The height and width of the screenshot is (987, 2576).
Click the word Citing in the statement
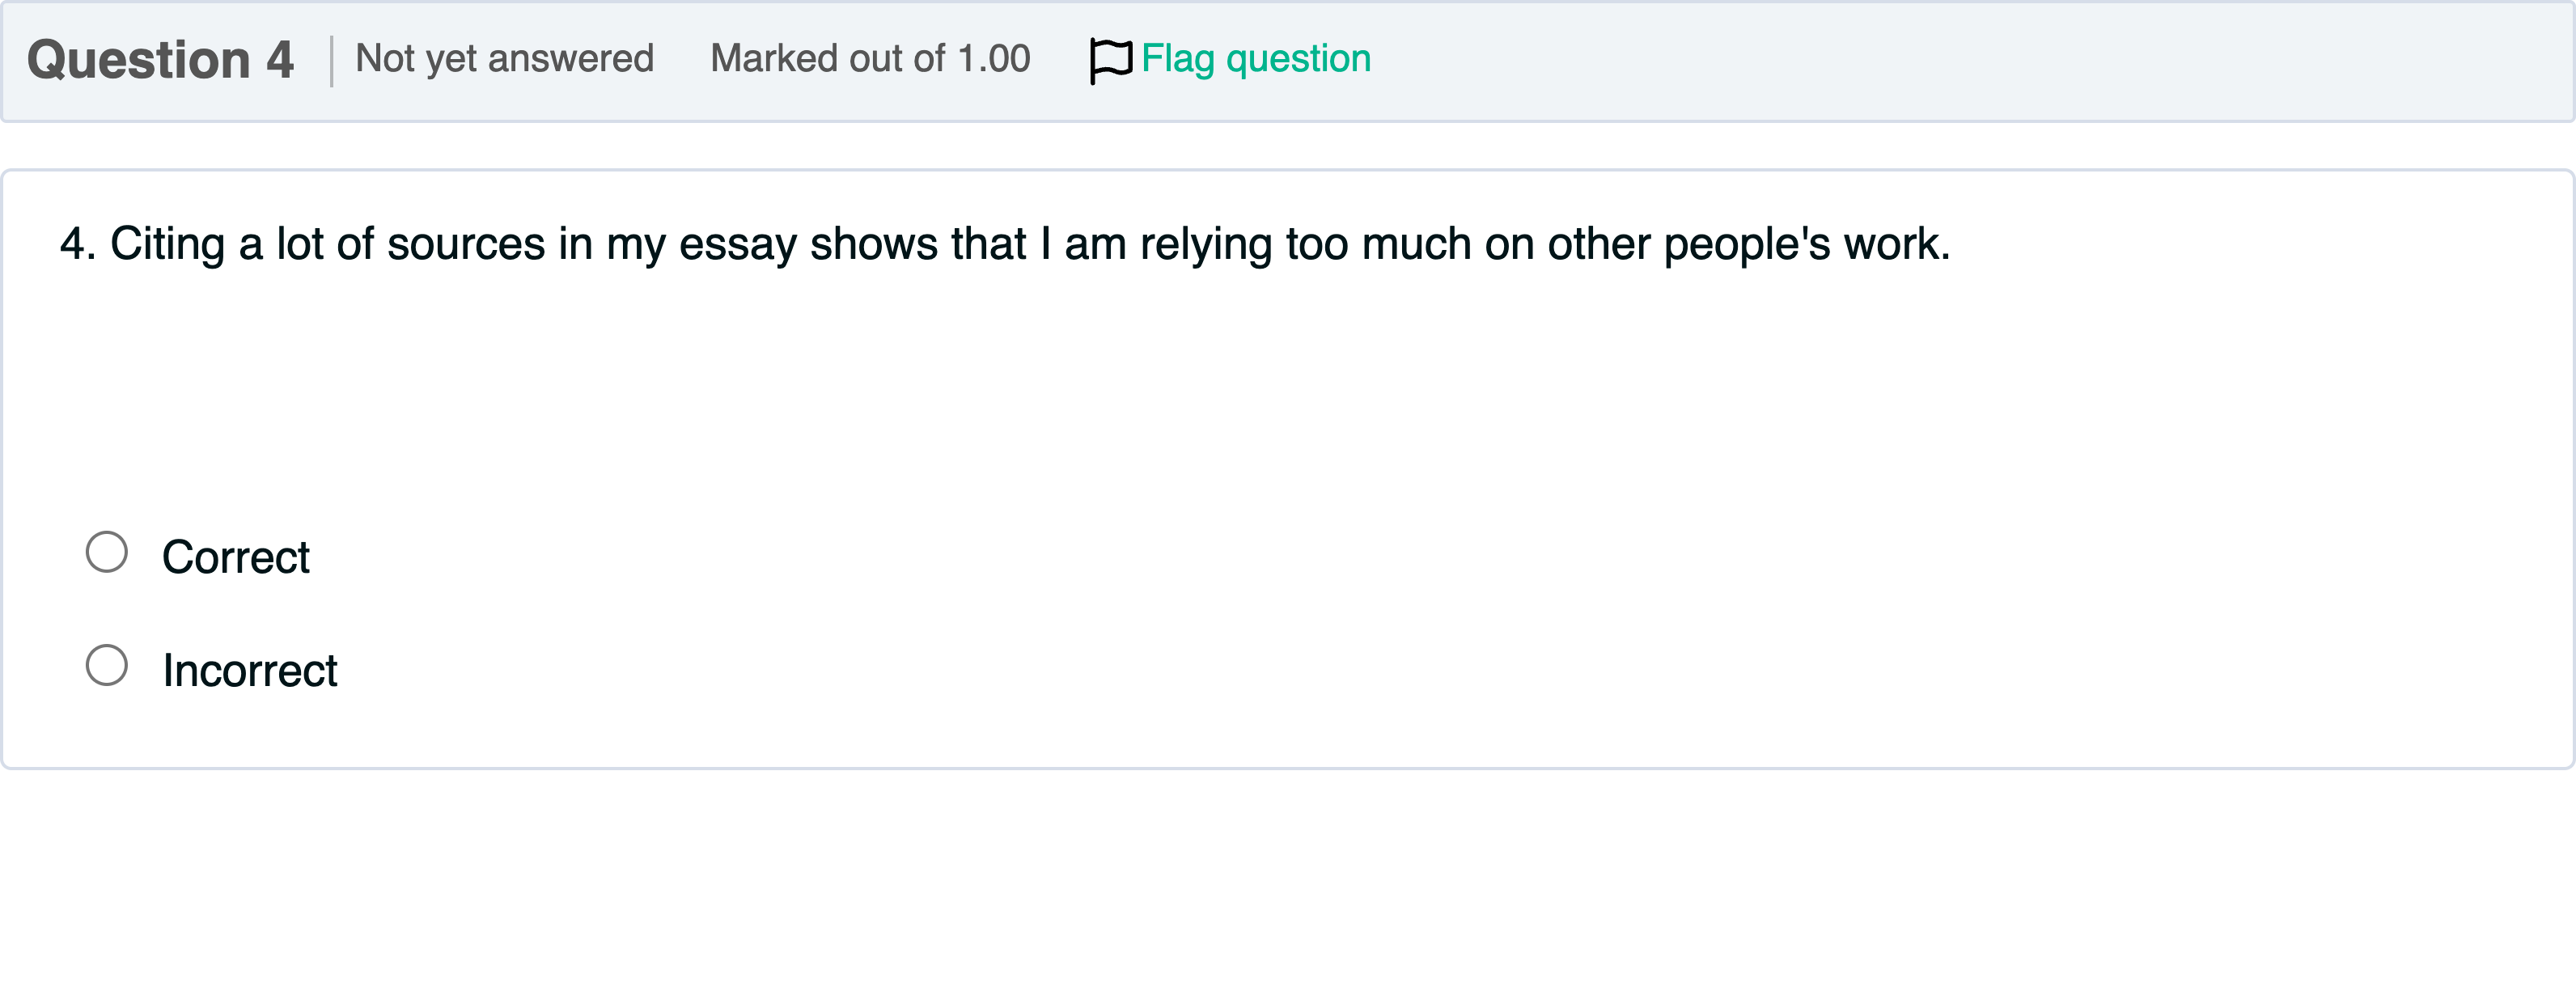(x=167, y=244)
